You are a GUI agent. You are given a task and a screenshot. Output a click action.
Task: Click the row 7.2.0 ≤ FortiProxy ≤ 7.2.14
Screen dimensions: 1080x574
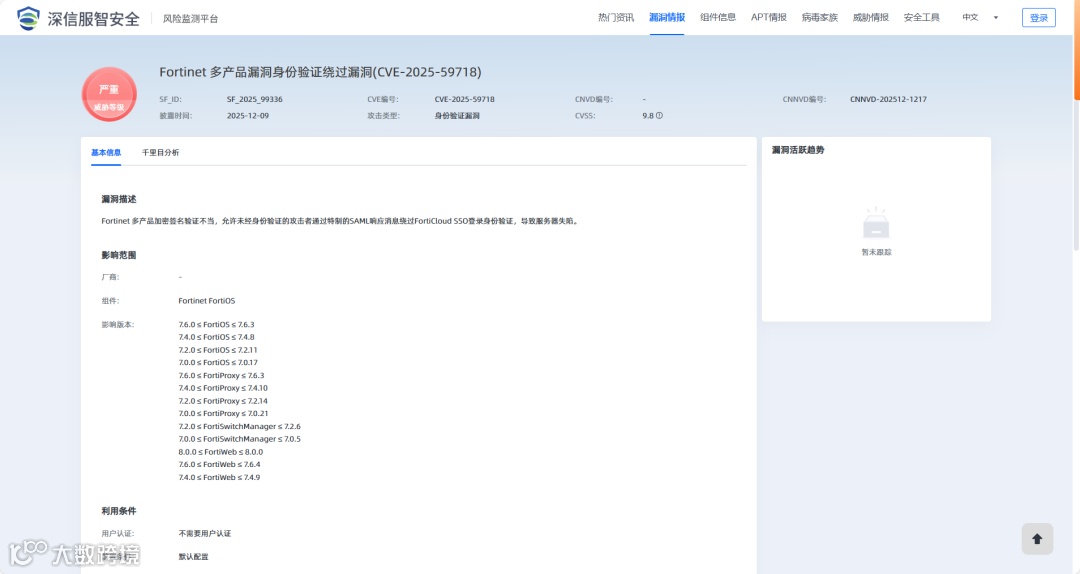pyautogui.click(x=223, y=401)
